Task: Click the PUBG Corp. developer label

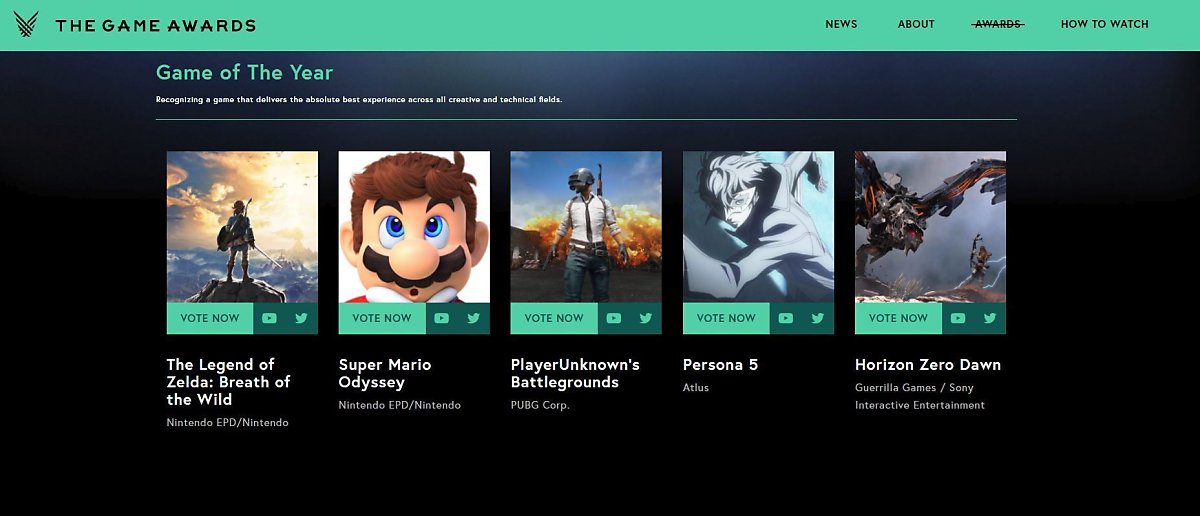Action: click(540, 405)
